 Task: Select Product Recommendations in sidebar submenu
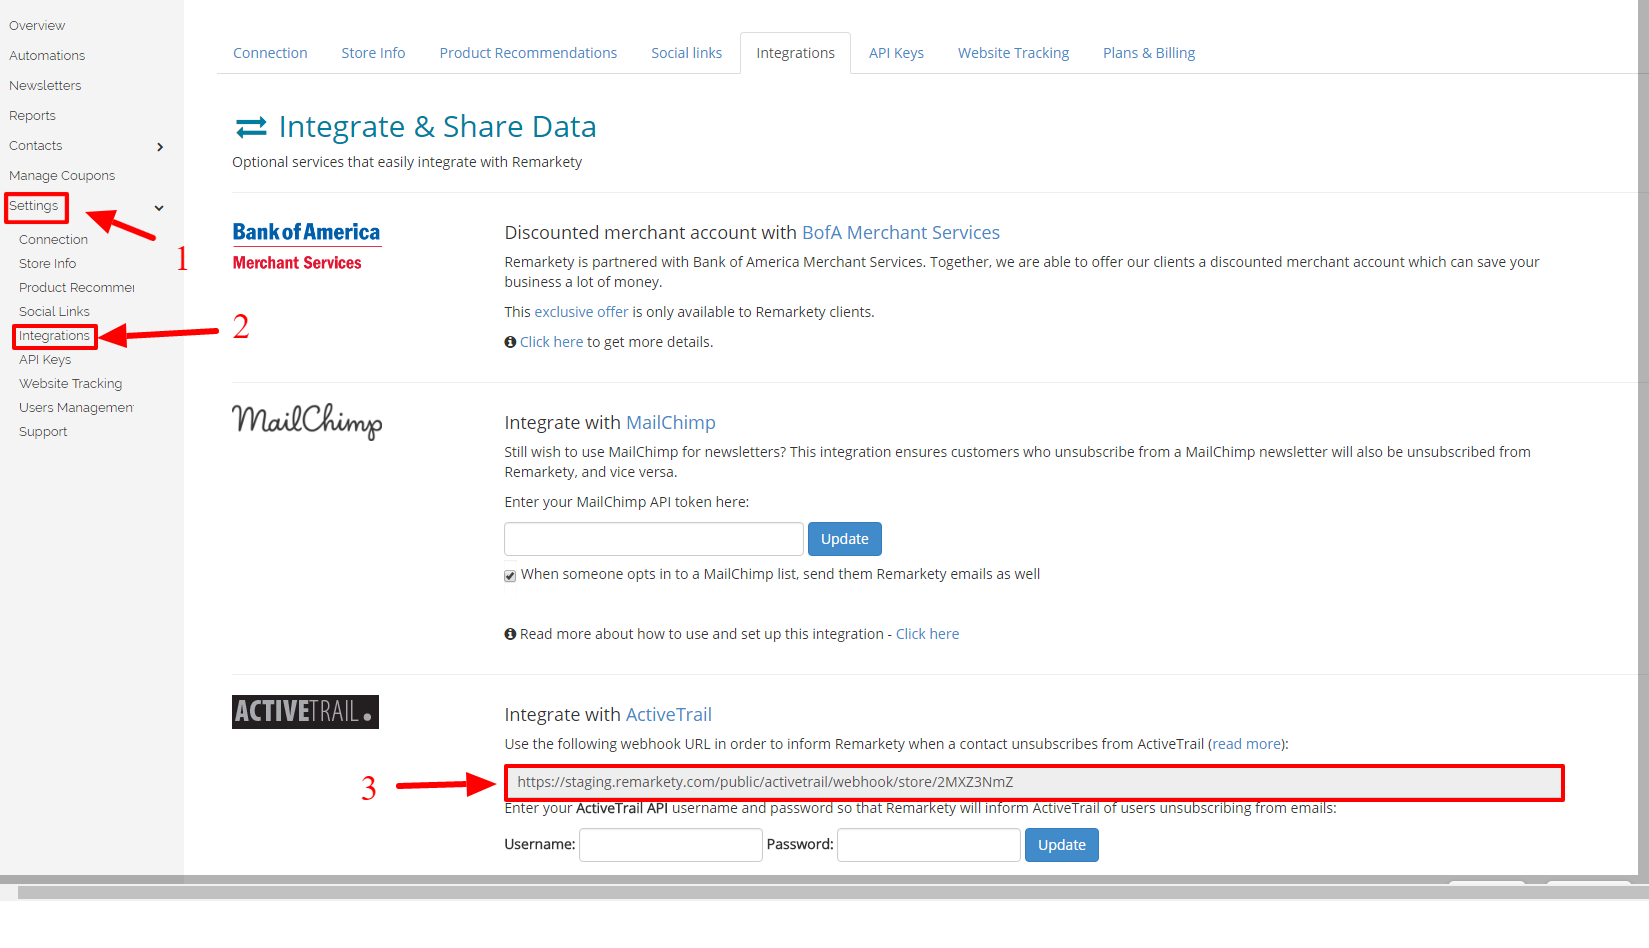point(77,288)
